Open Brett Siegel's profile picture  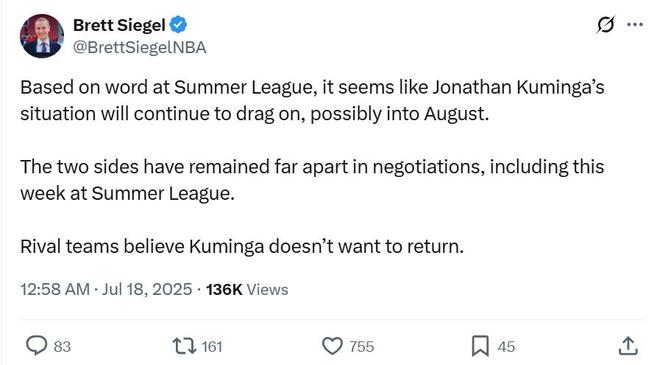[x=42, y=36]
